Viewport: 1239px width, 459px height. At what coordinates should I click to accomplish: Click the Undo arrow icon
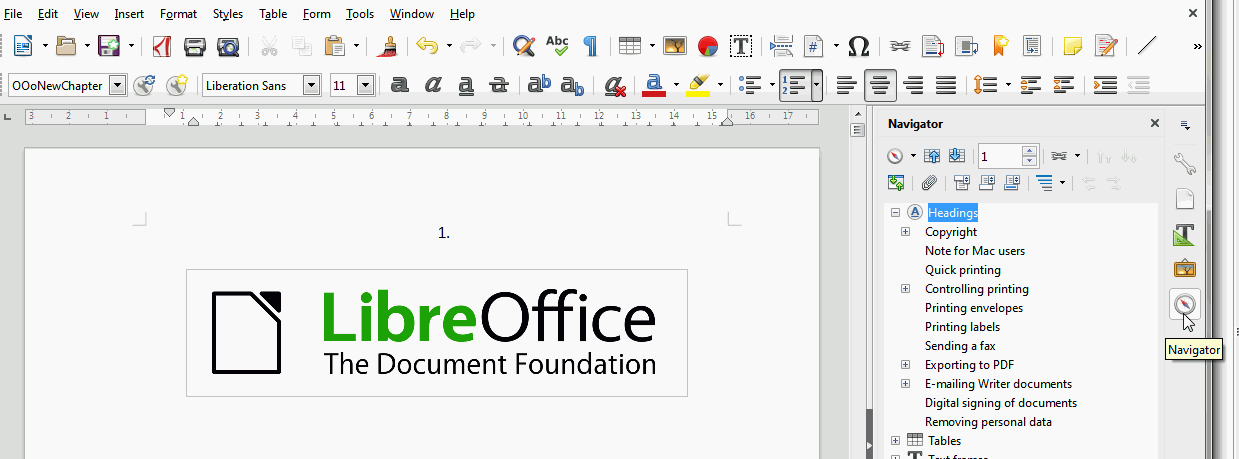[x=428, y=46]
